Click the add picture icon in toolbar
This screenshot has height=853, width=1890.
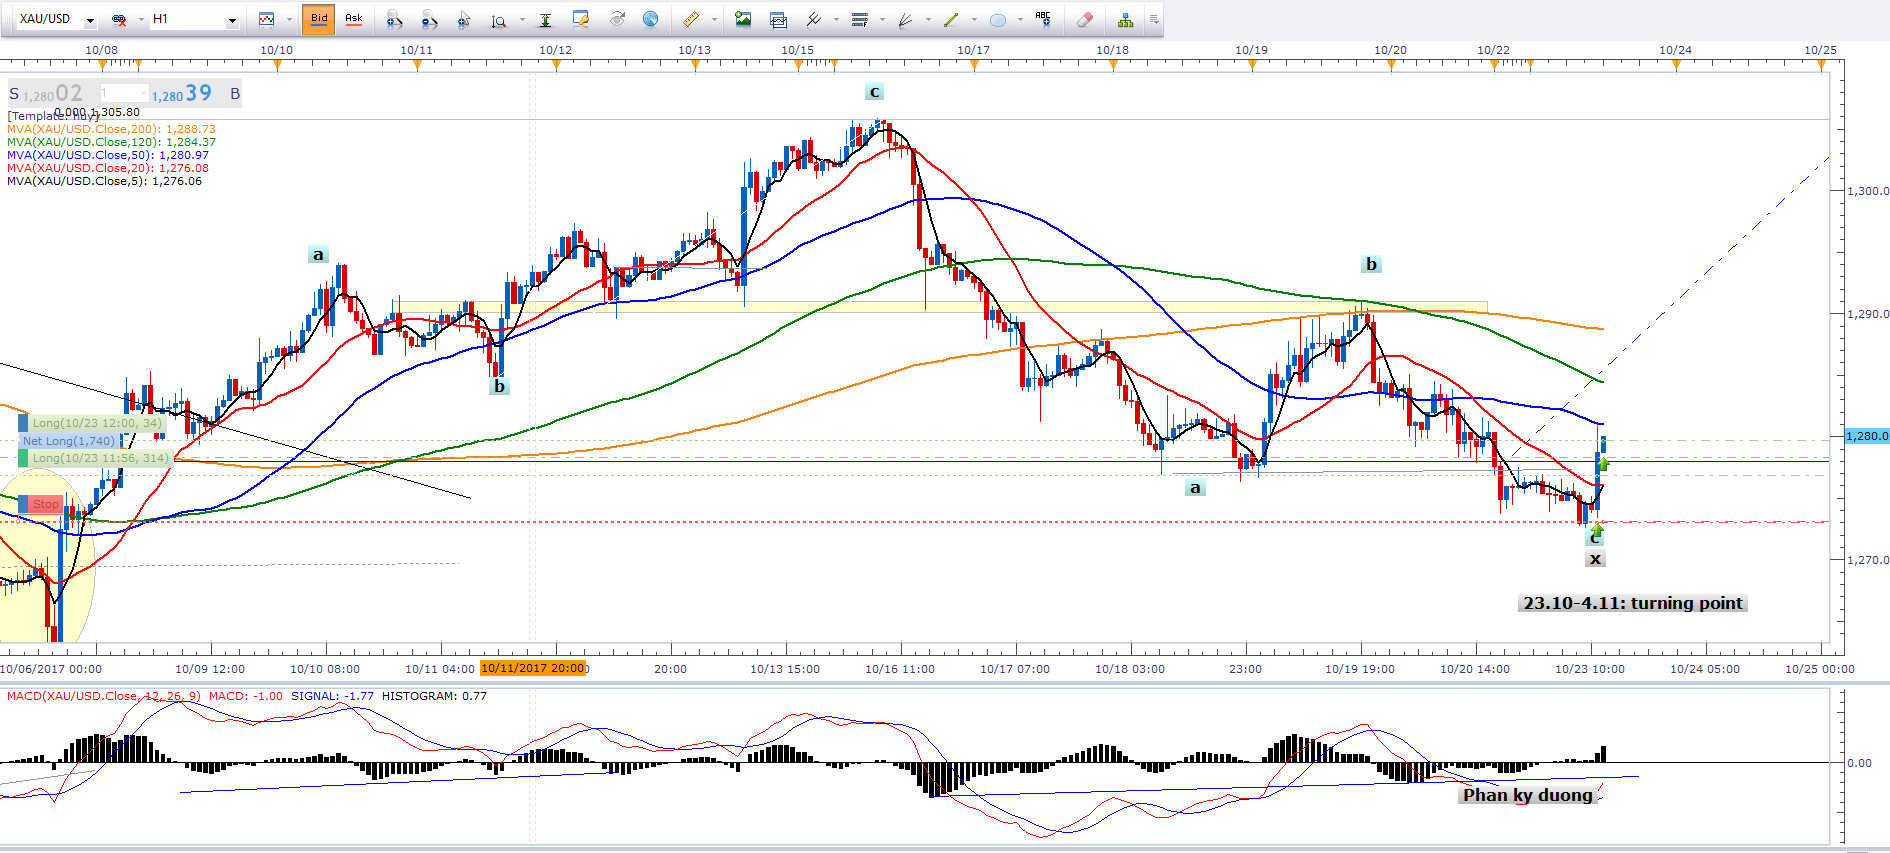pos(743,19)
